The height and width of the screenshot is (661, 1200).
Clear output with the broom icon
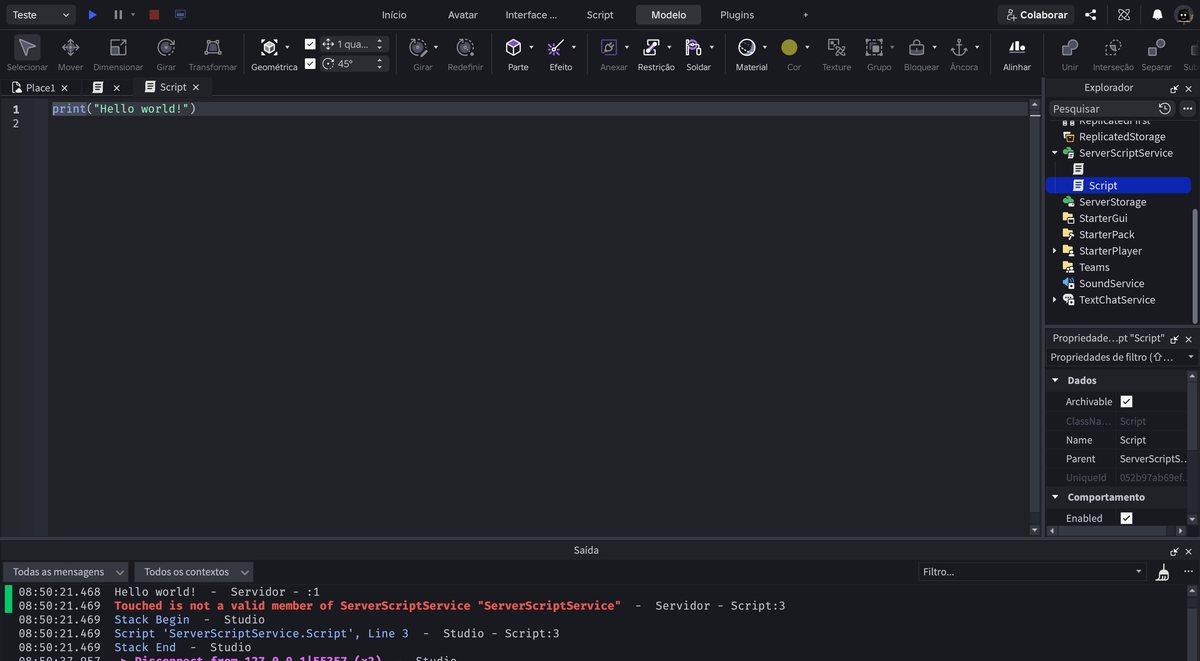pyautogui.click(x=1162, y=572)
